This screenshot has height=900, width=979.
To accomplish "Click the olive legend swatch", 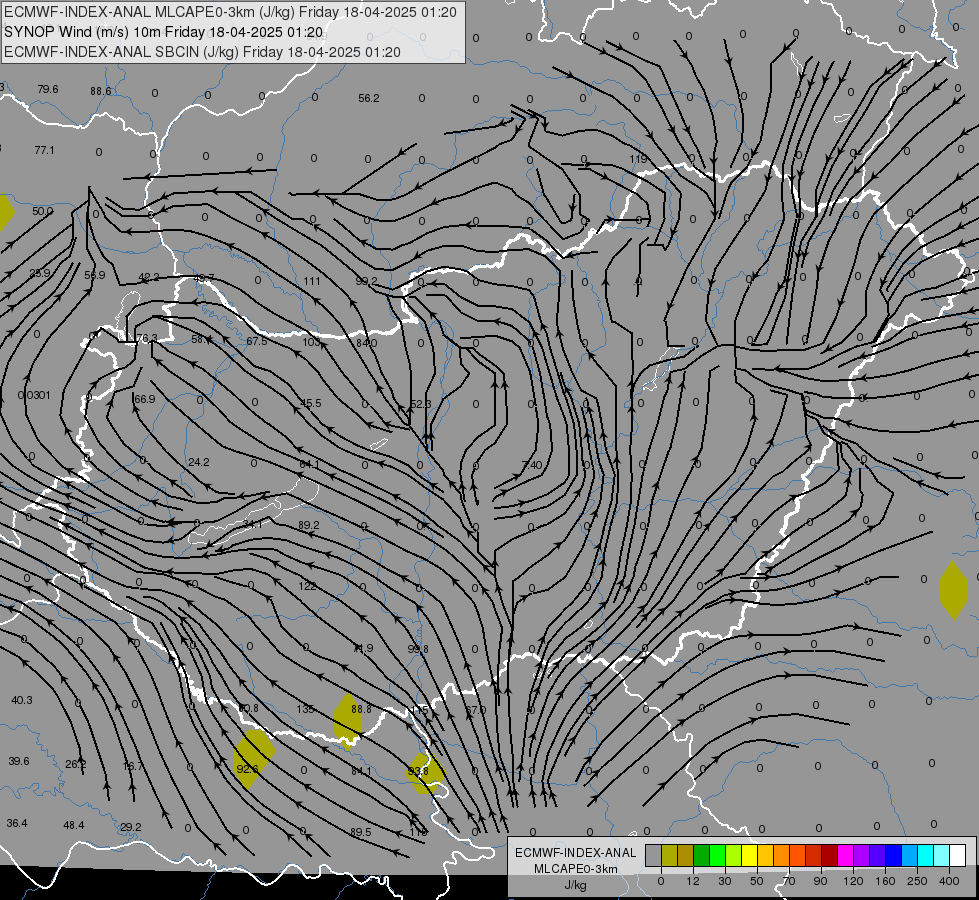I will point(669,855).
